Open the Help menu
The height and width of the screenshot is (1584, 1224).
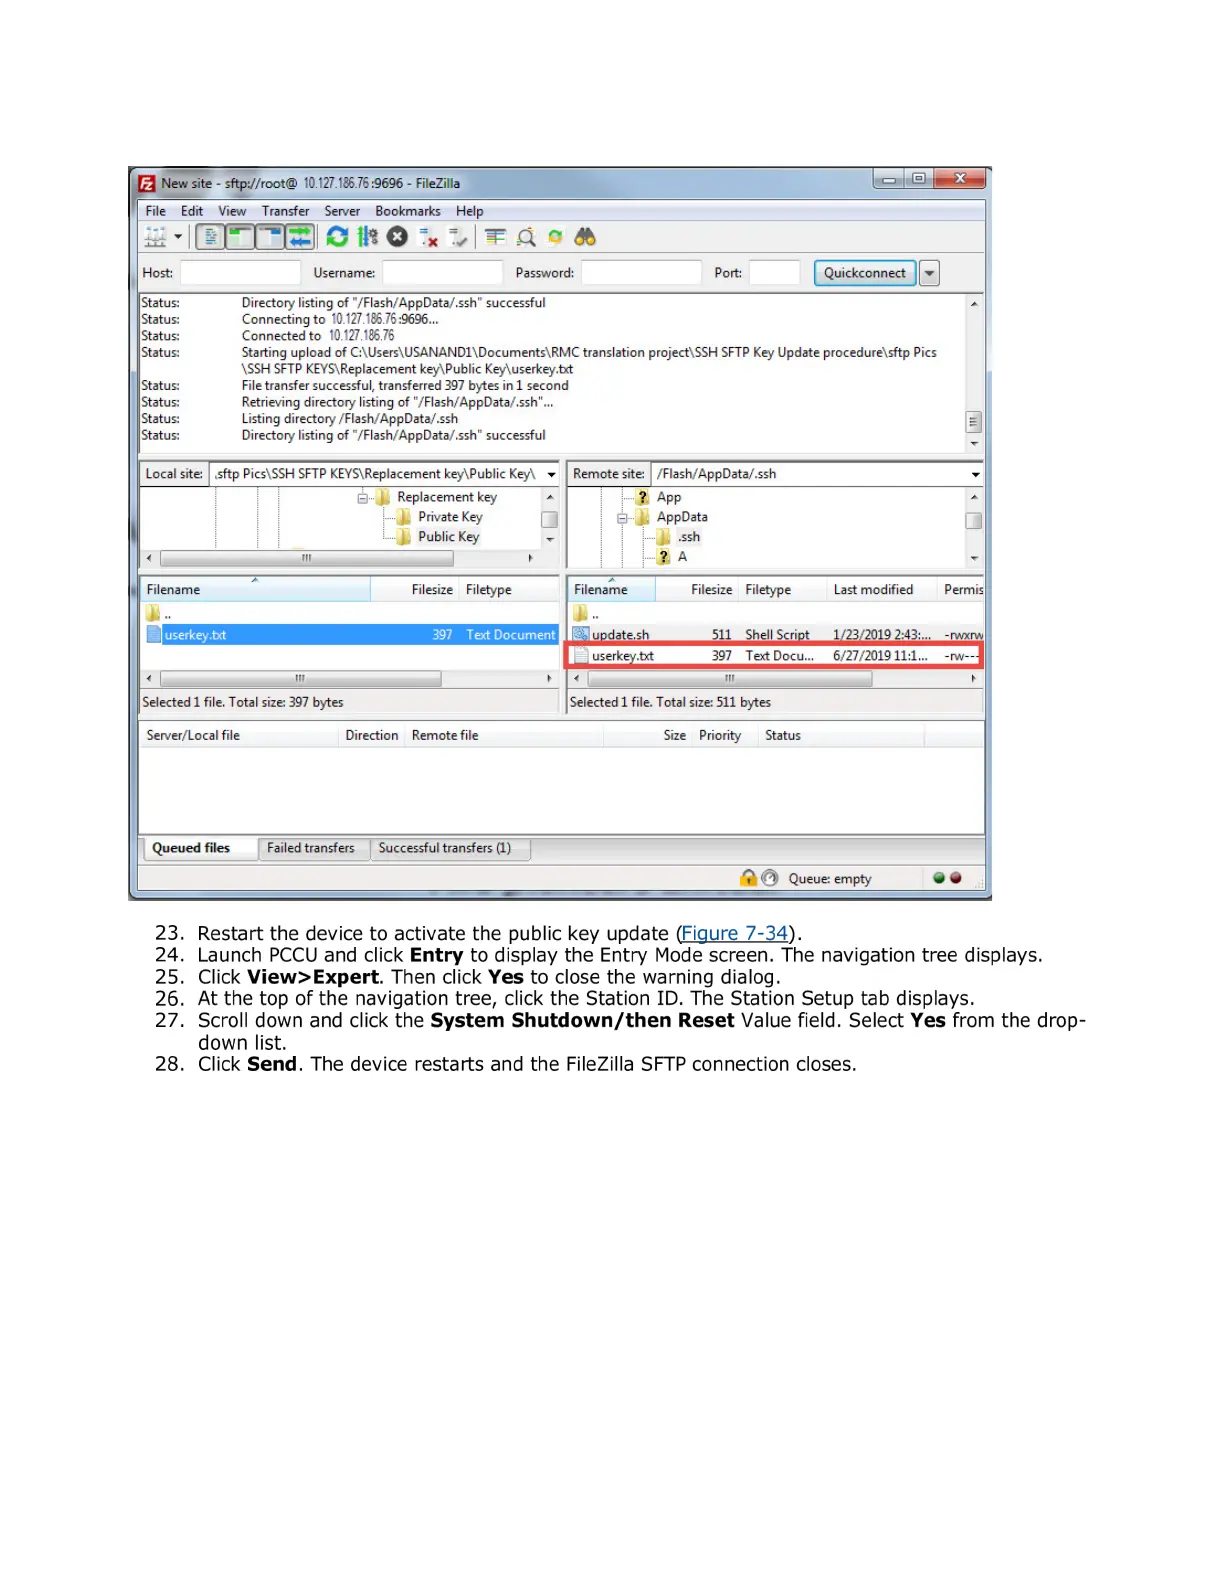click(470, 211)
